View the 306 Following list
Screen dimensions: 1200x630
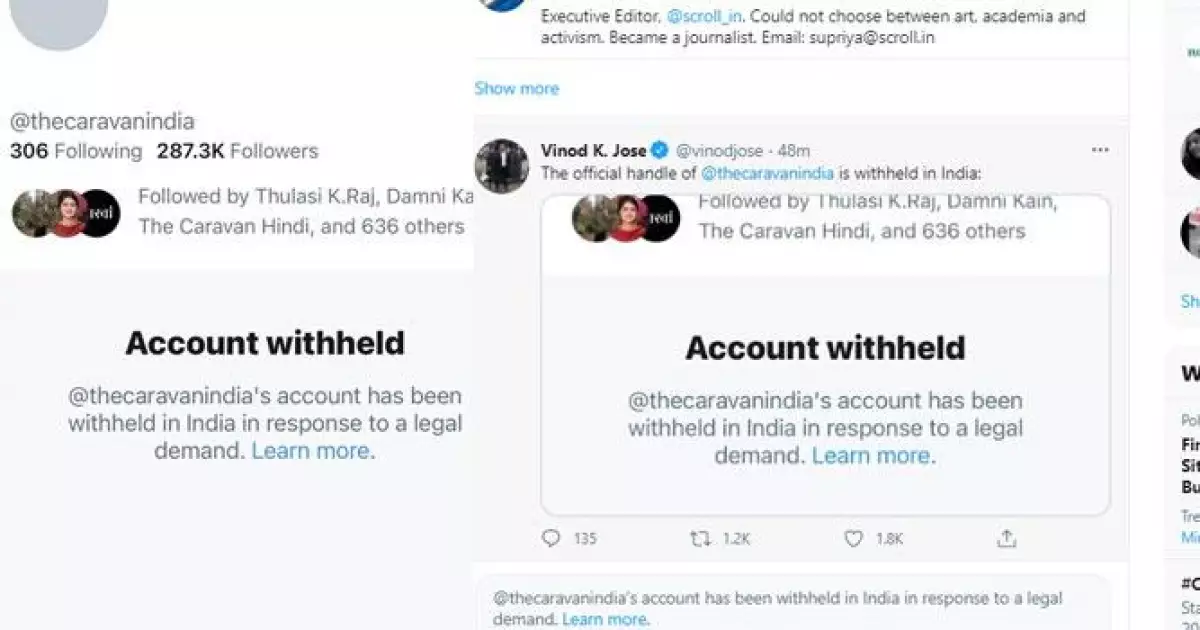click(x=76, y=151)
